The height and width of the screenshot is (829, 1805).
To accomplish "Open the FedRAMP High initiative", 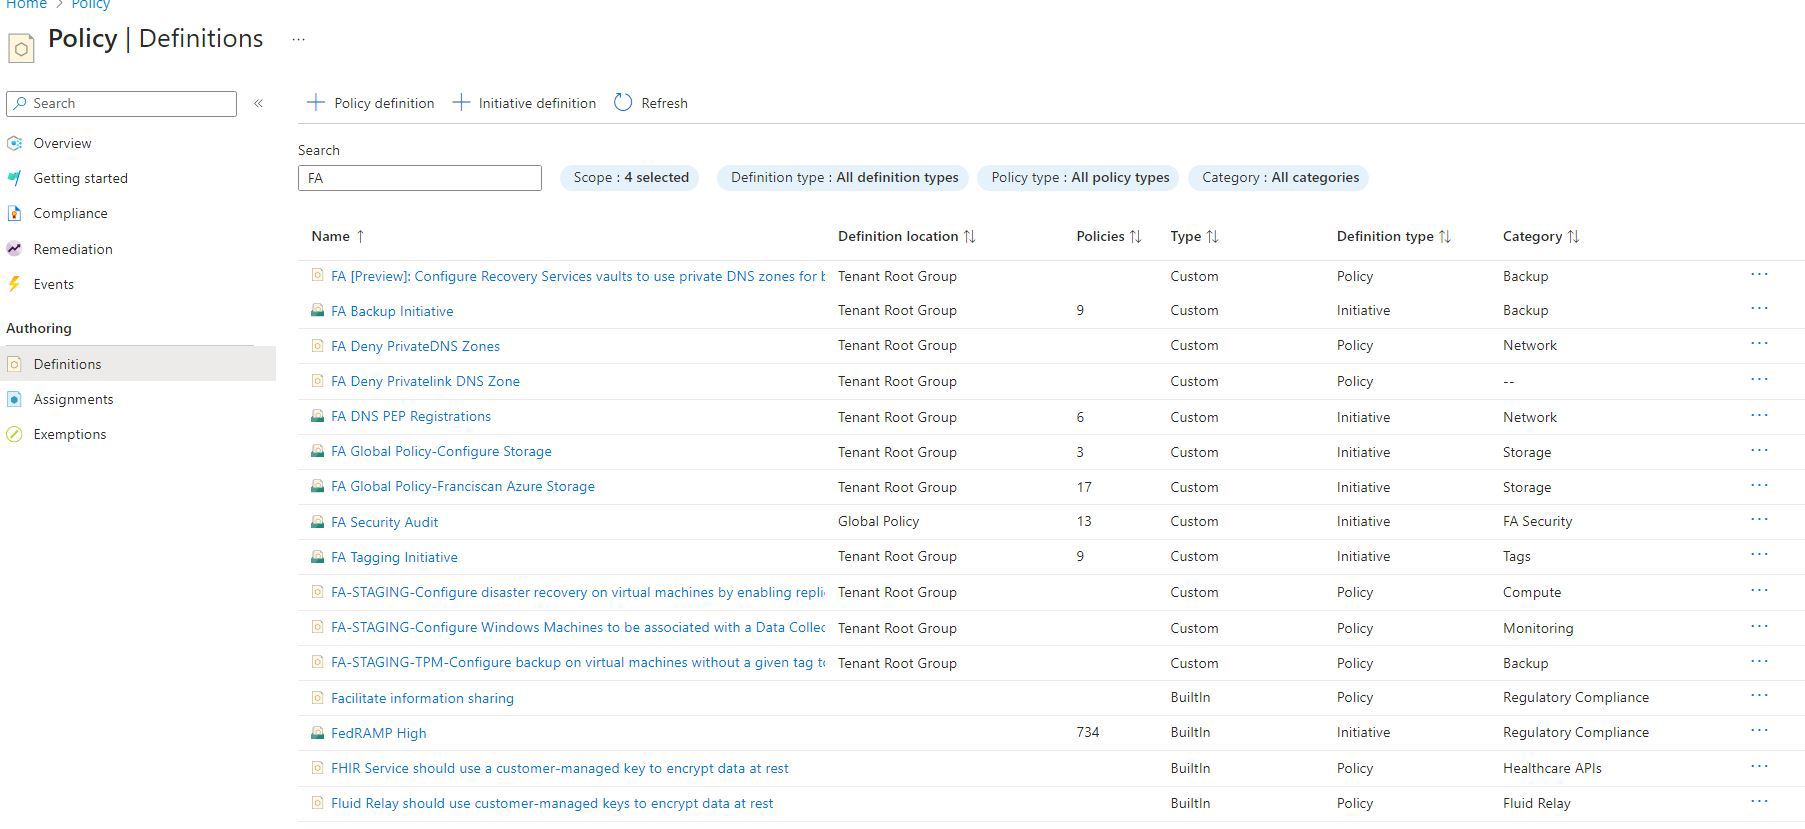I will [378, 733].
